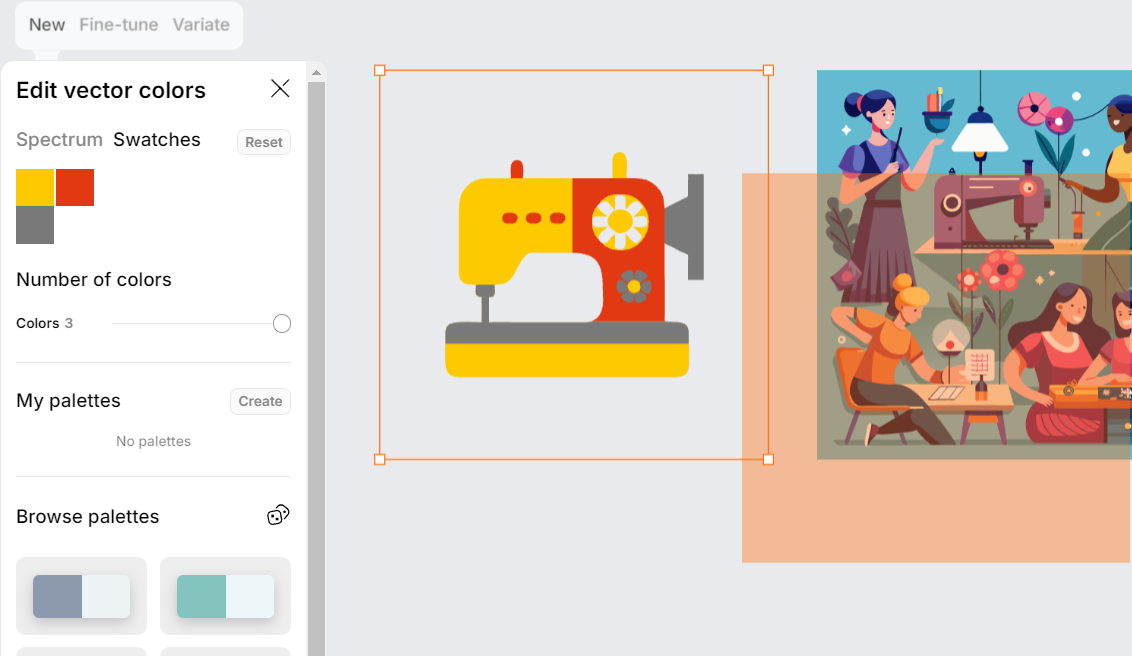This screenshot has height=656, width=1132.
Task: Pick the yellow color swatch
Action: coord(35,188)
